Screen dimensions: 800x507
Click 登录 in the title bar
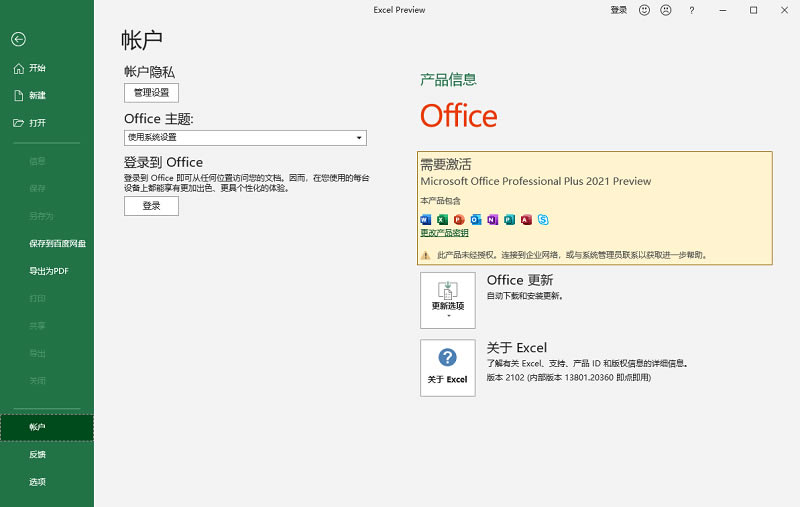(x=618, y=10)
